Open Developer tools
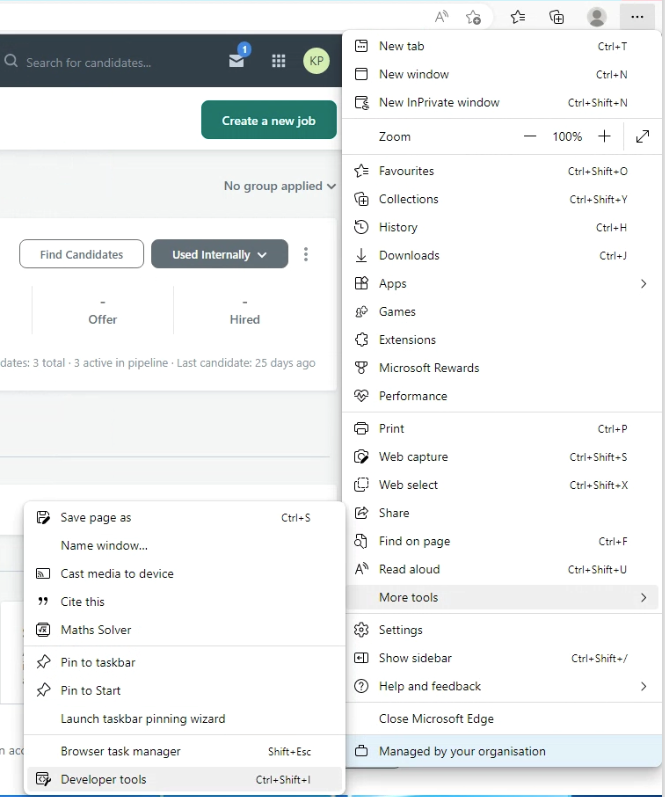This screenshot has height=797, width=665. (x=185, y=780)
